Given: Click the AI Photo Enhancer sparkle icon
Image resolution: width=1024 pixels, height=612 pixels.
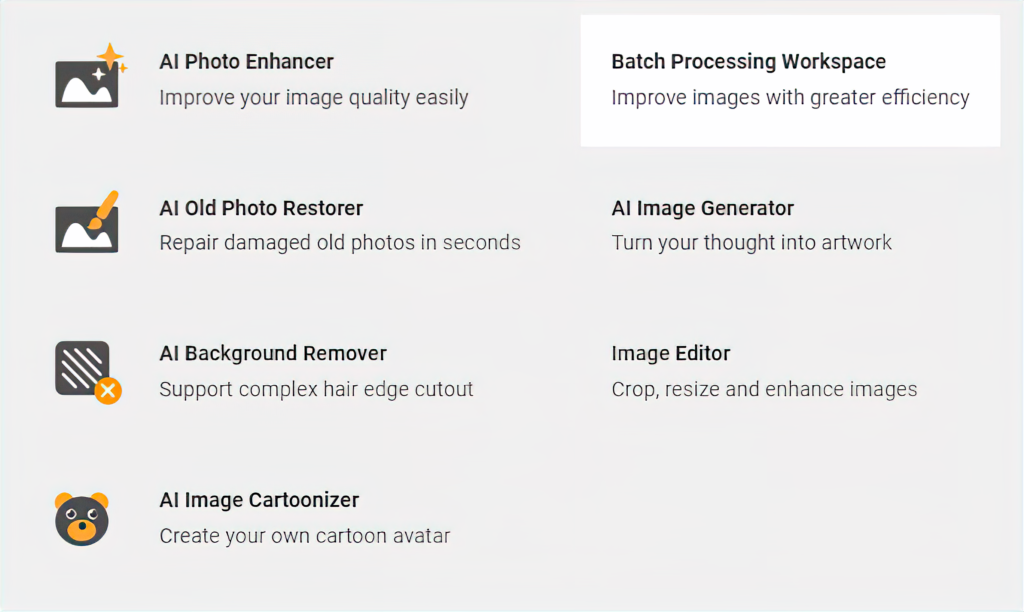Looking at the screenshot, I should pos(91,76).
